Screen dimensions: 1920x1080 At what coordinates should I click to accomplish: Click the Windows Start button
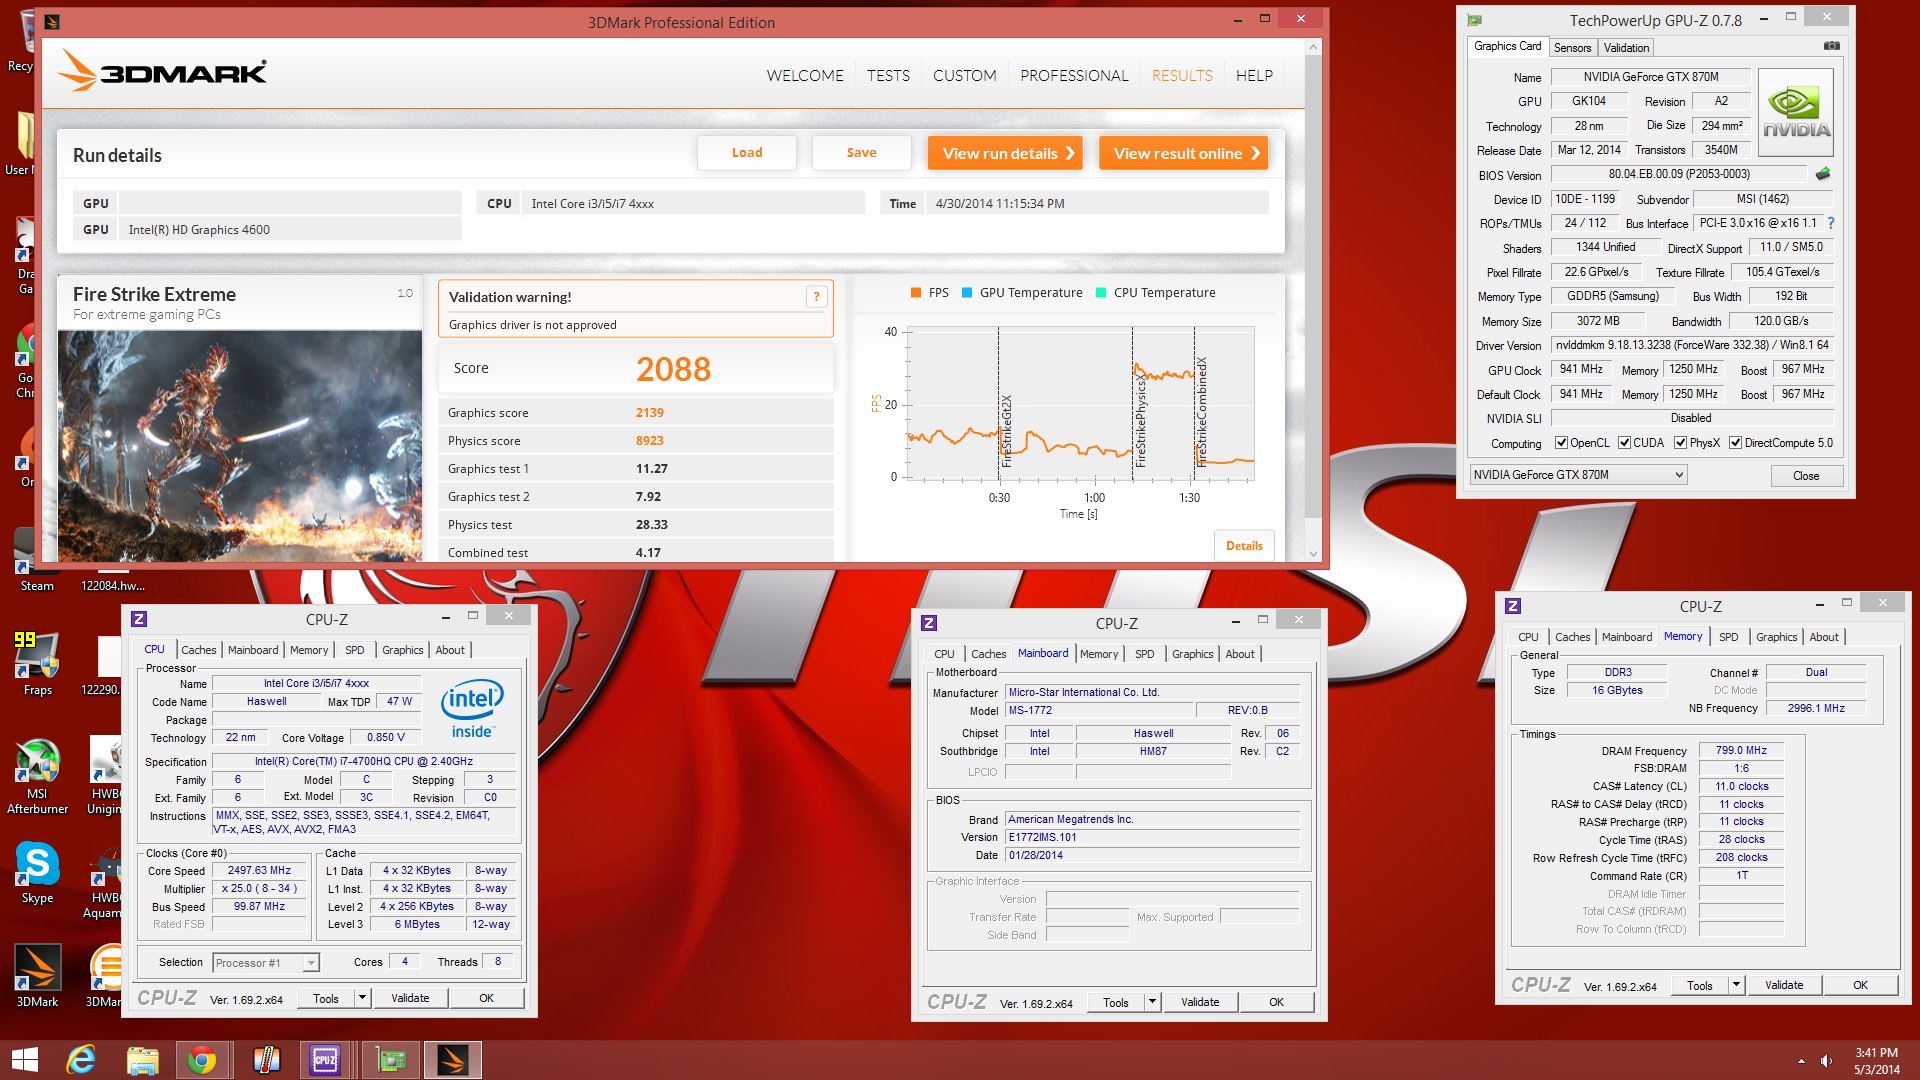pyautogui.click(x=24, y=1060)
